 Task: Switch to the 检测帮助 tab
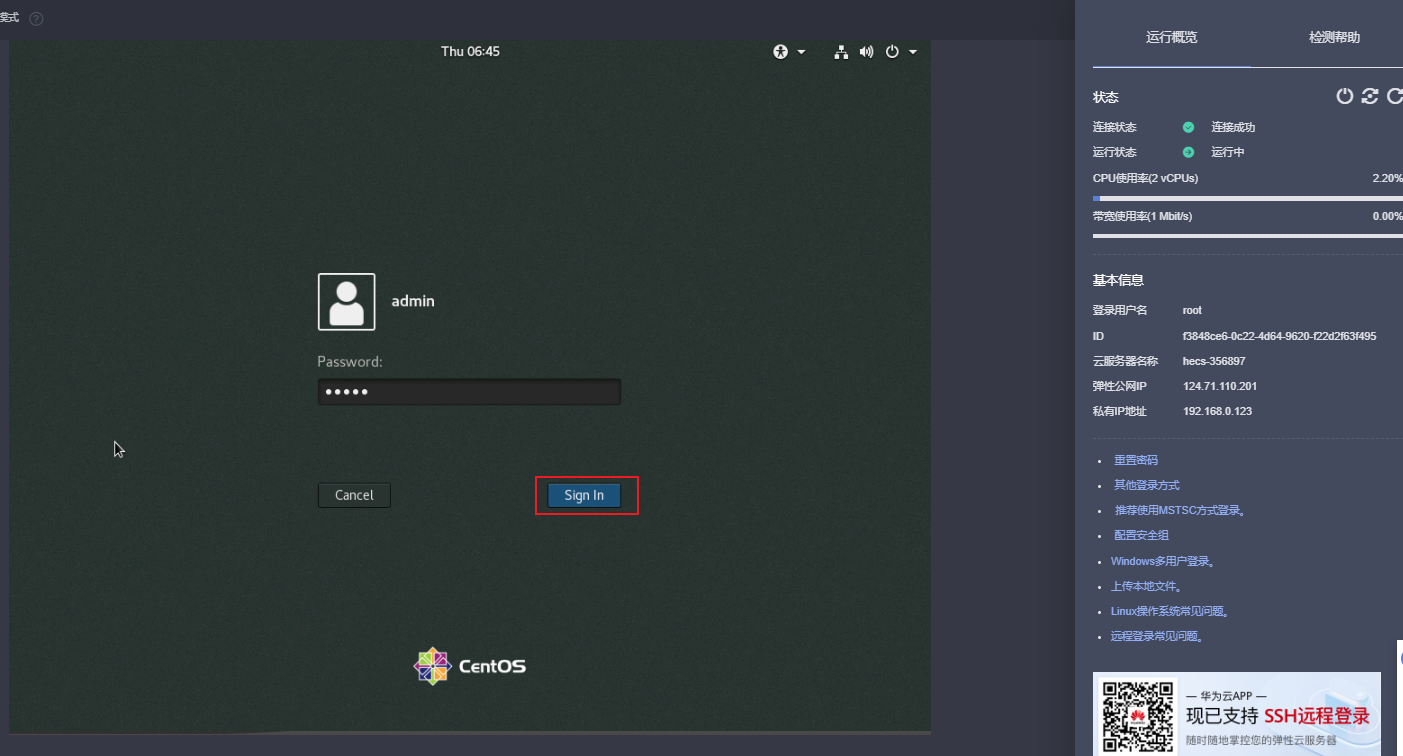point(1333,37)
